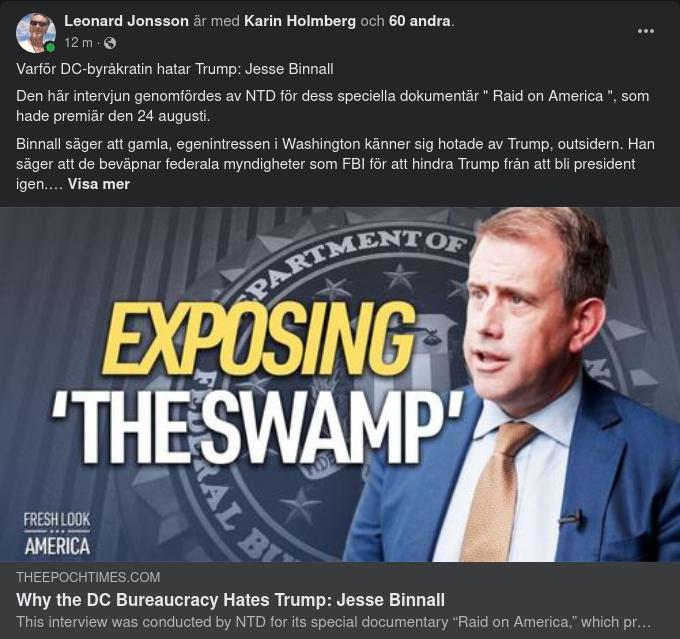
Task: Click the Fresh Look America logo
Action: (57, 533)
